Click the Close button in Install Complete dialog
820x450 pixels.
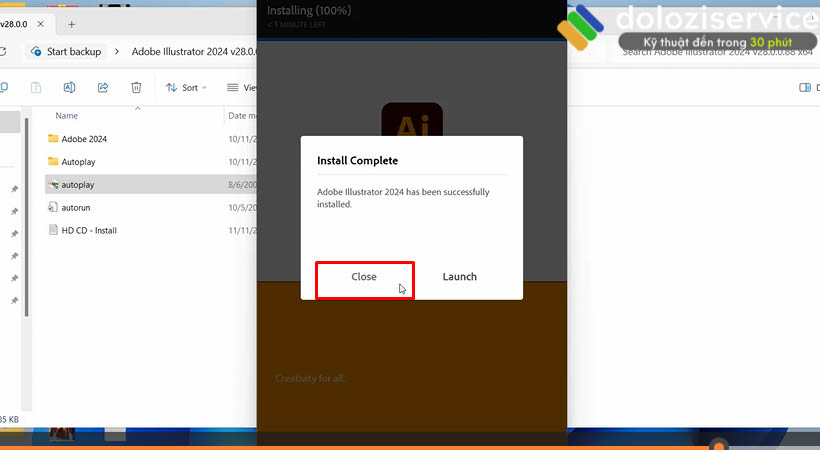point(364,277)
